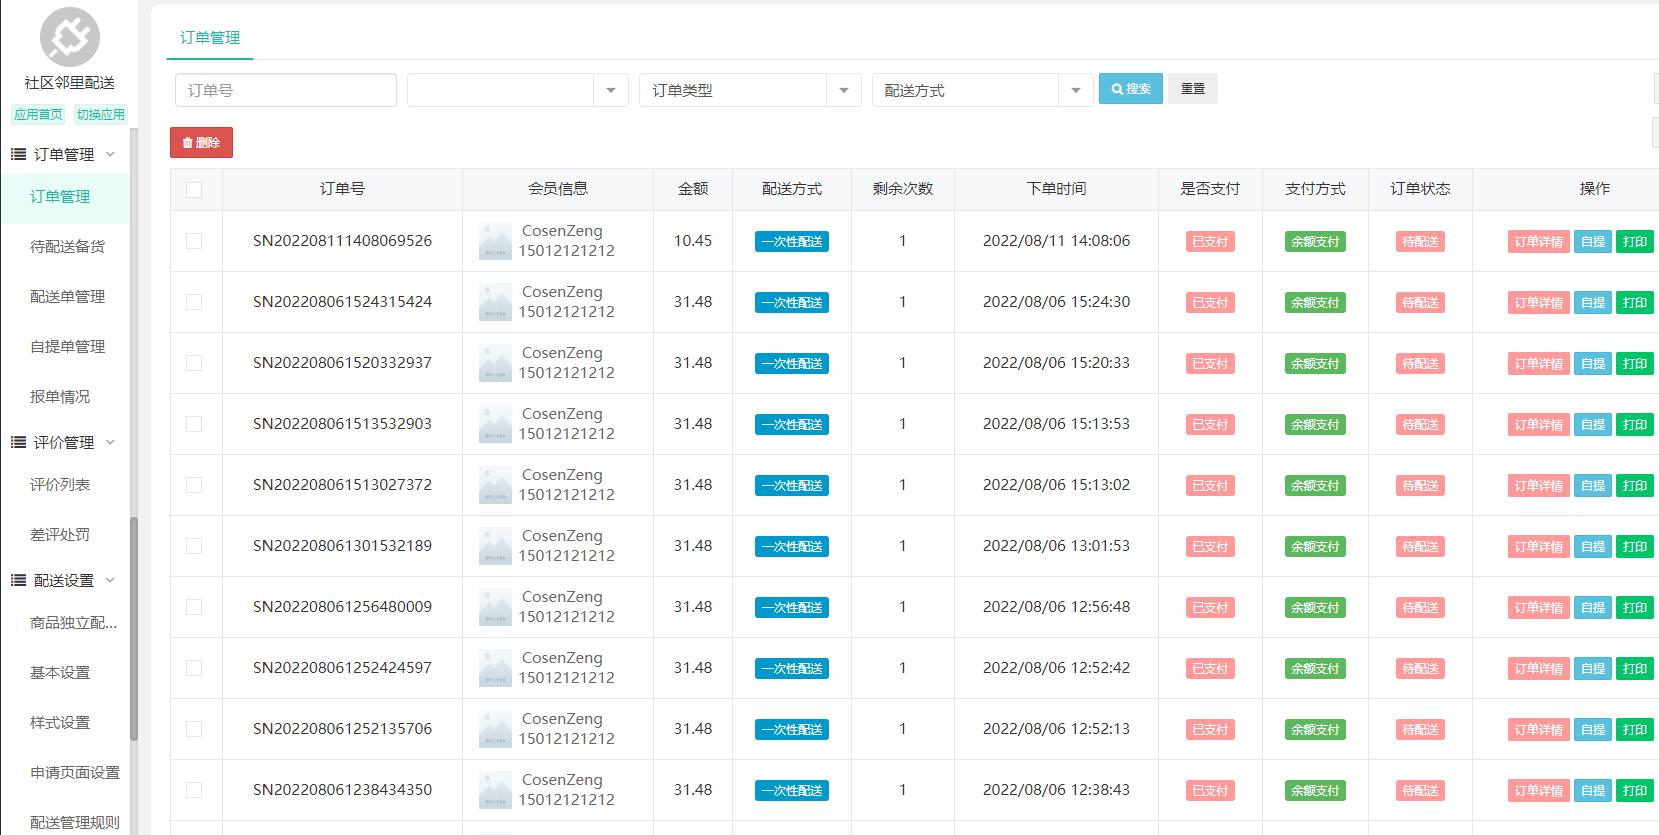Viewport: 1659px width, 835px height.
Task: Click member avatar in order SN202208111408069526 row
Action: (495, 241)
